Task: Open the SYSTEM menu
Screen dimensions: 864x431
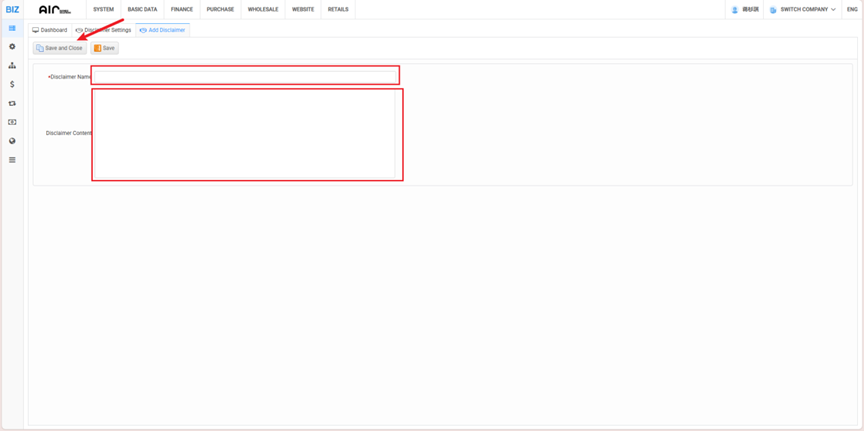Action: click(x=103, y=10)
